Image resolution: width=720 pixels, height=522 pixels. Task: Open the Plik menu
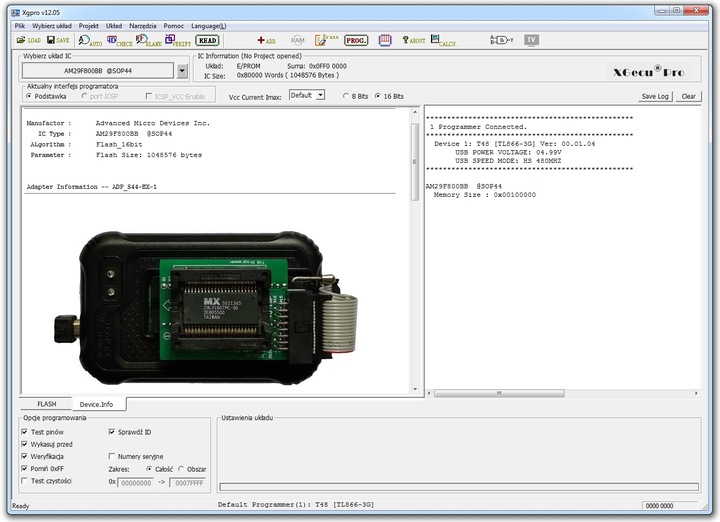[x=20, y=26]
